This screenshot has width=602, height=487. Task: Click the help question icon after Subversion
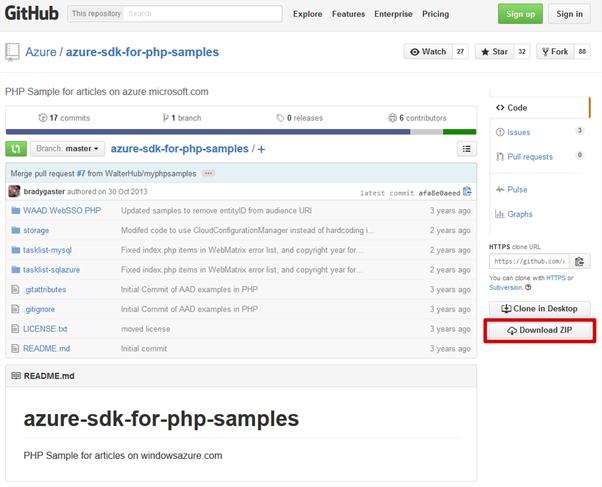[x=528, y=287]
